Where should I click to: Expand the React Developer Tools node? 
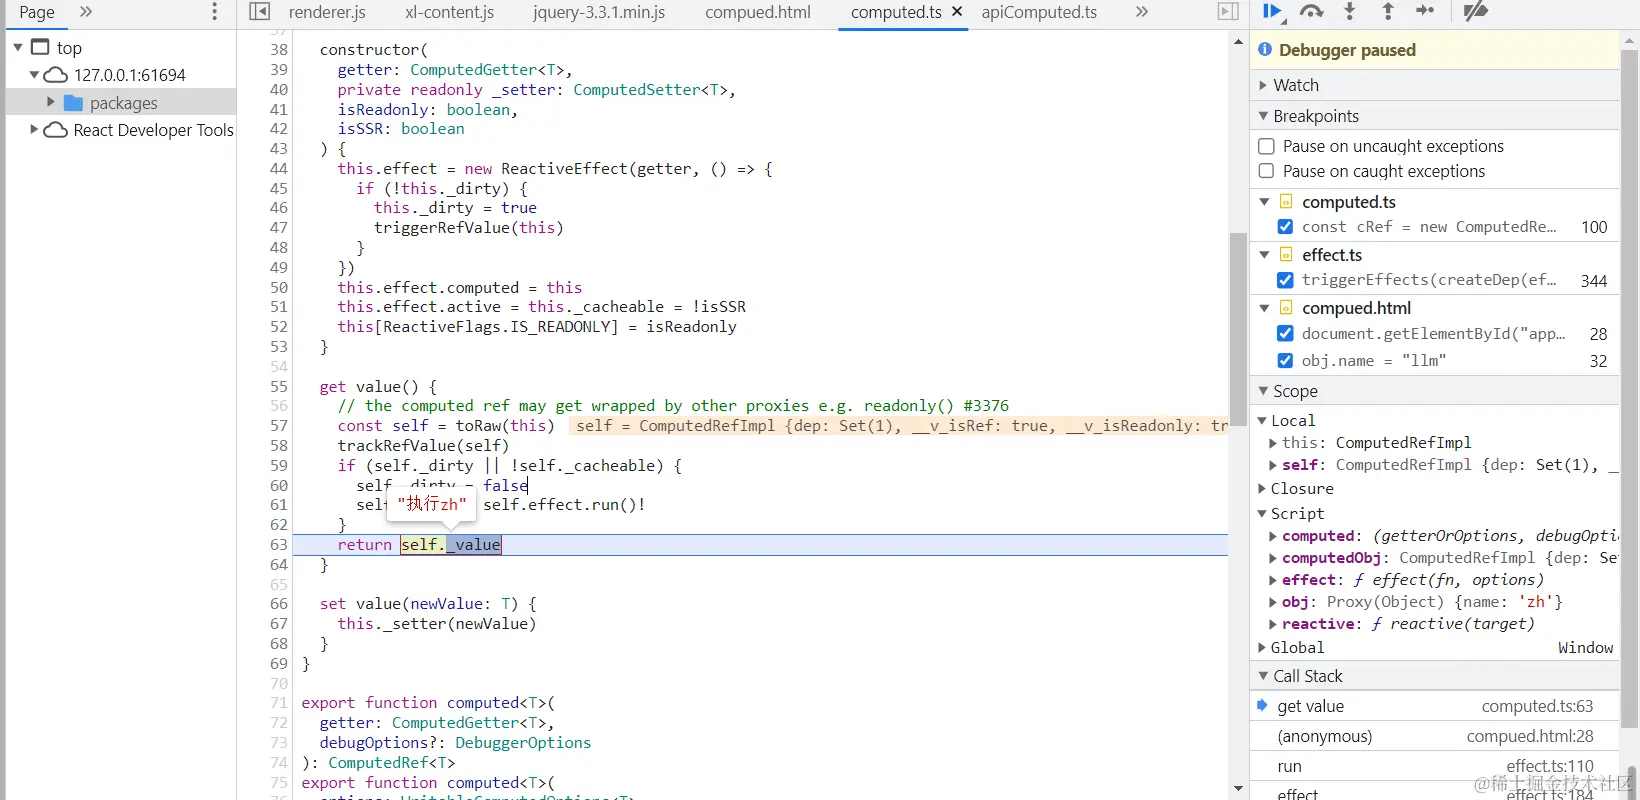click(34, 130)
